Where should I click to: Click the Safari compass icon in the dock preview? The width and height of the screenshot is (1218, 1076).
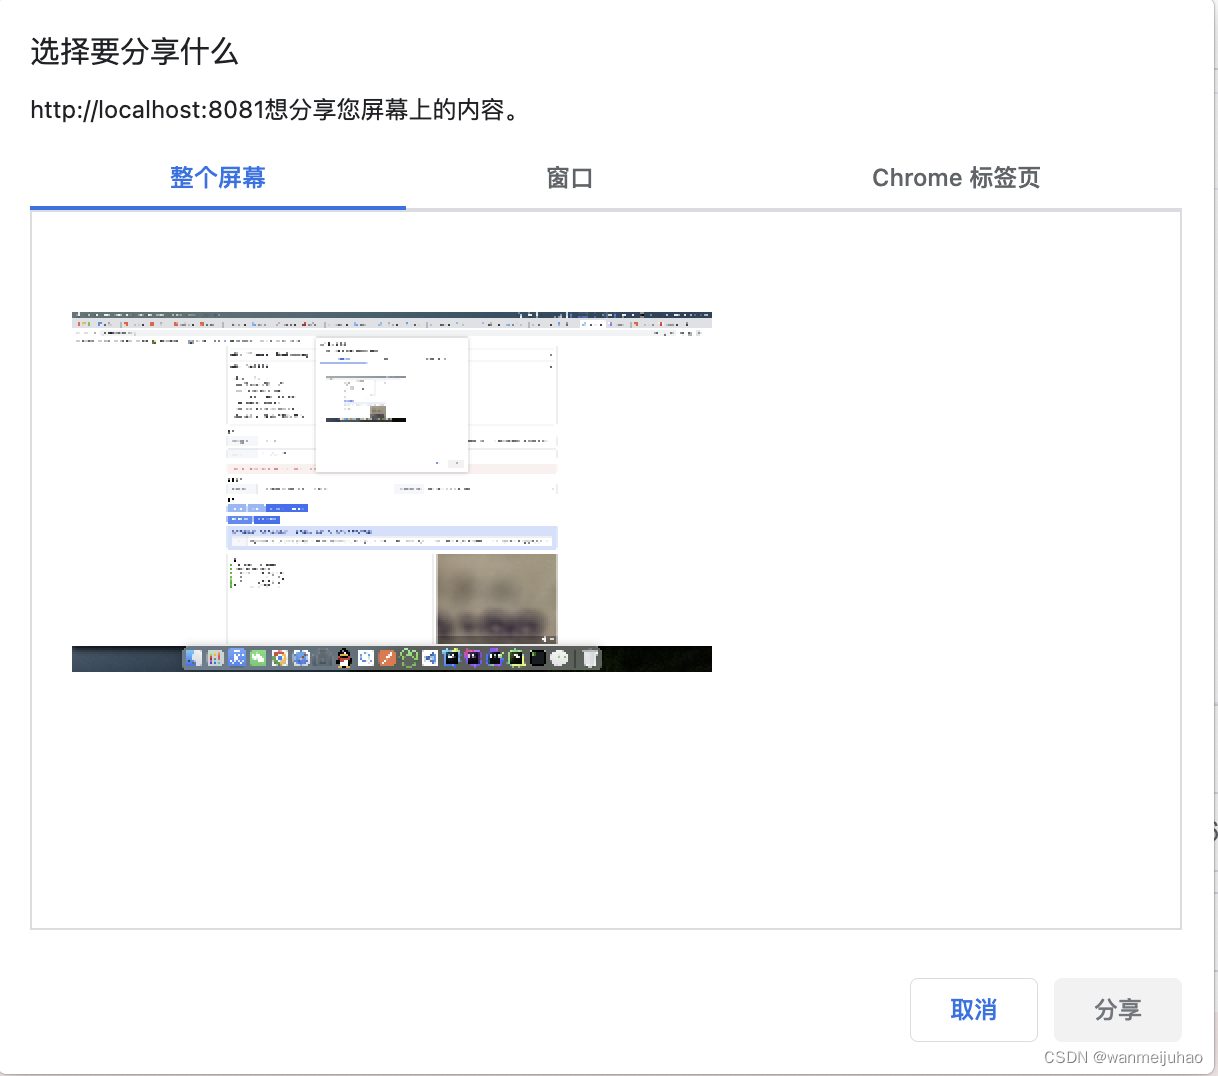pos(300,658)
